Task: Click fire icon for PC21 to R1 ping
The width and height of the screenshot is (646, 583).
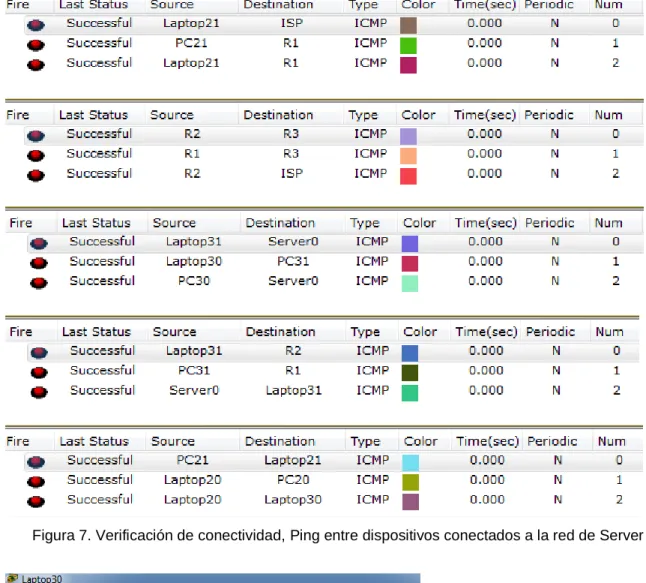Action: pos(36,44)
